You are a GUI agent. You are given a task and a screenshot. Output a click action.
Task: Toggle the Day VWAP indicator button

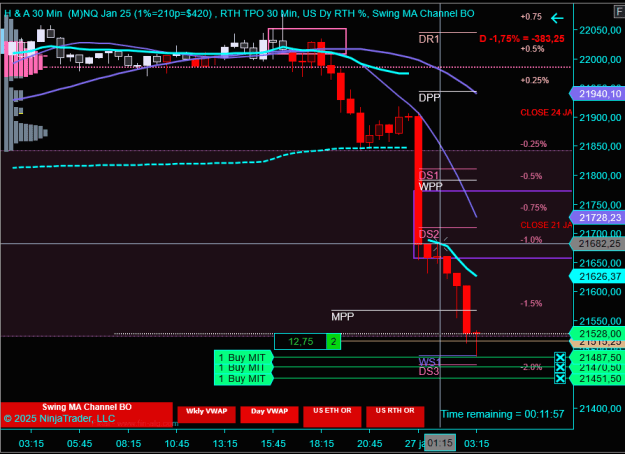(269, 414)
